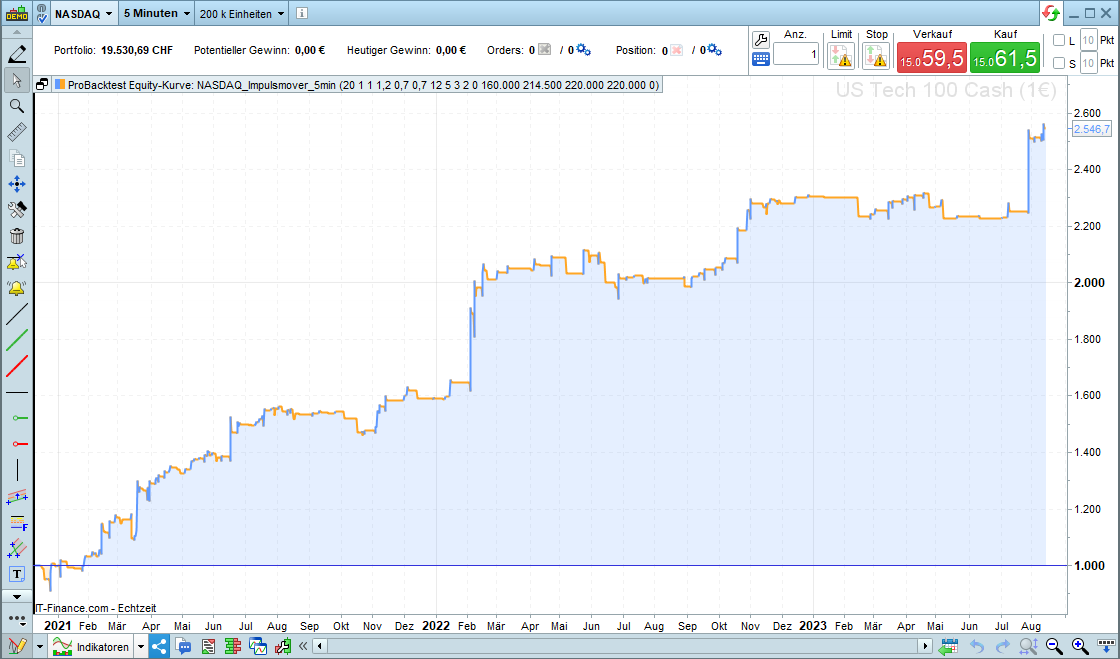
Task: Zoom out with minus magnifier
Action: tap(1054, 647)
